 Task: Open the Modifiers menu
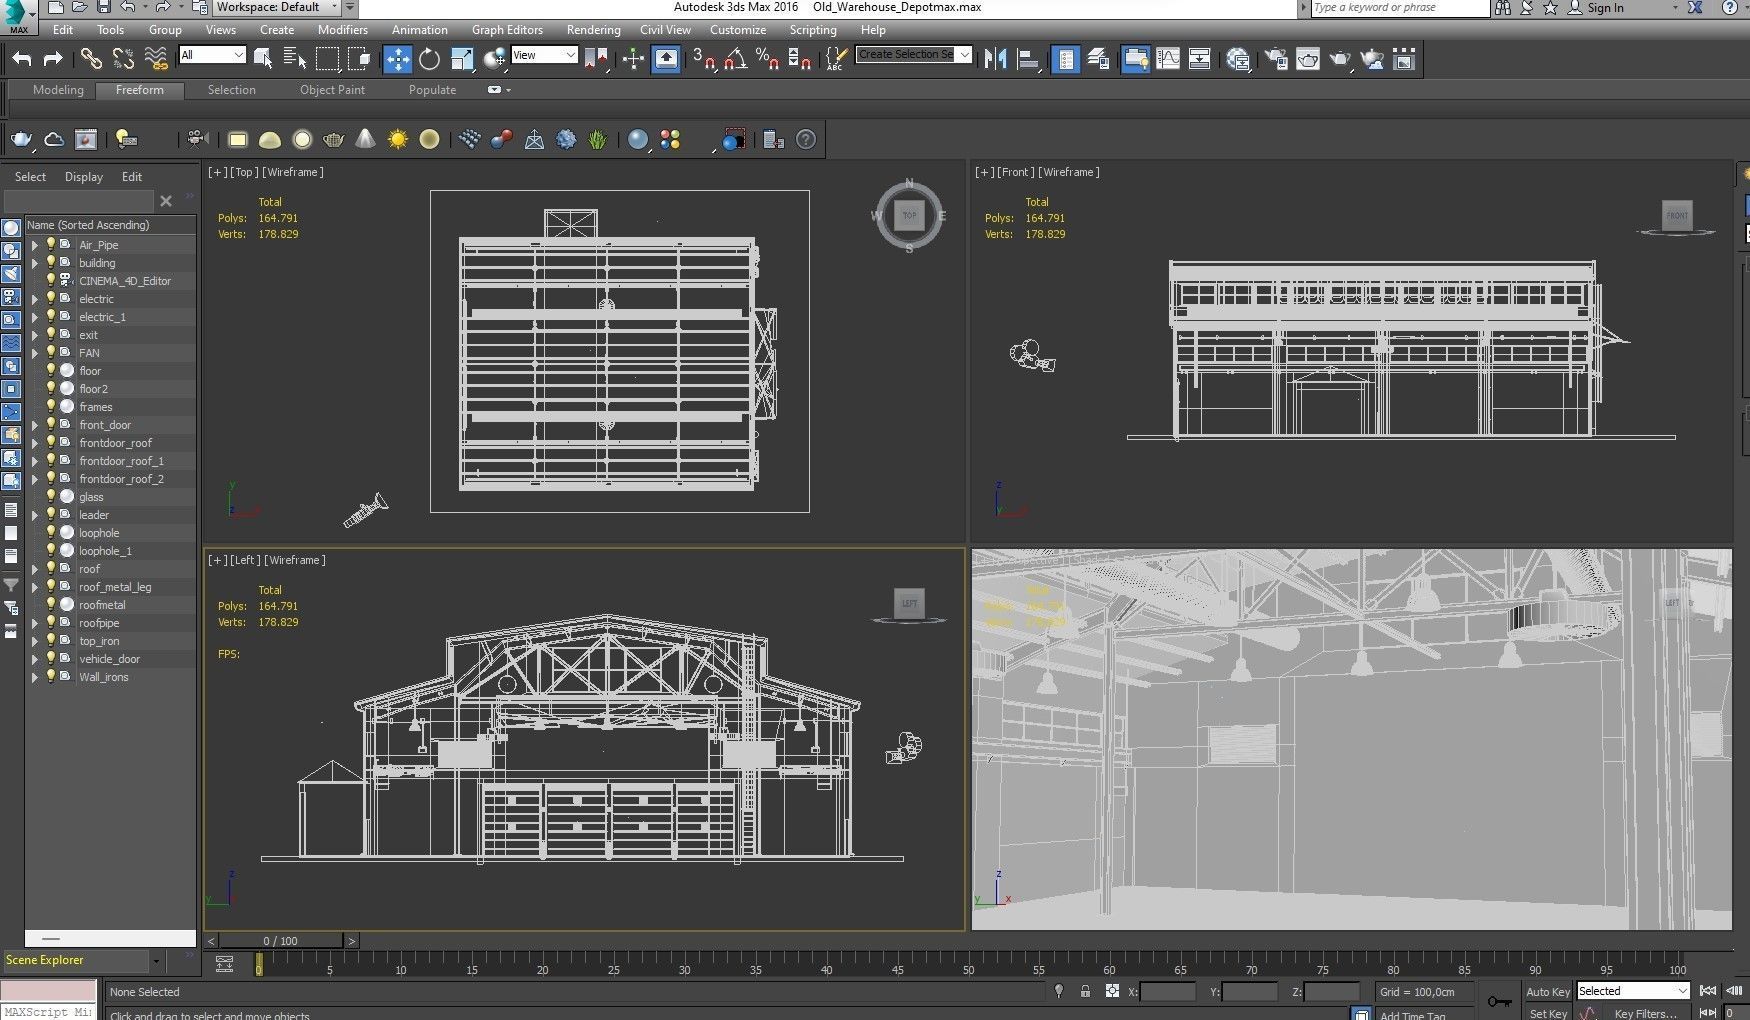point(343,30)
